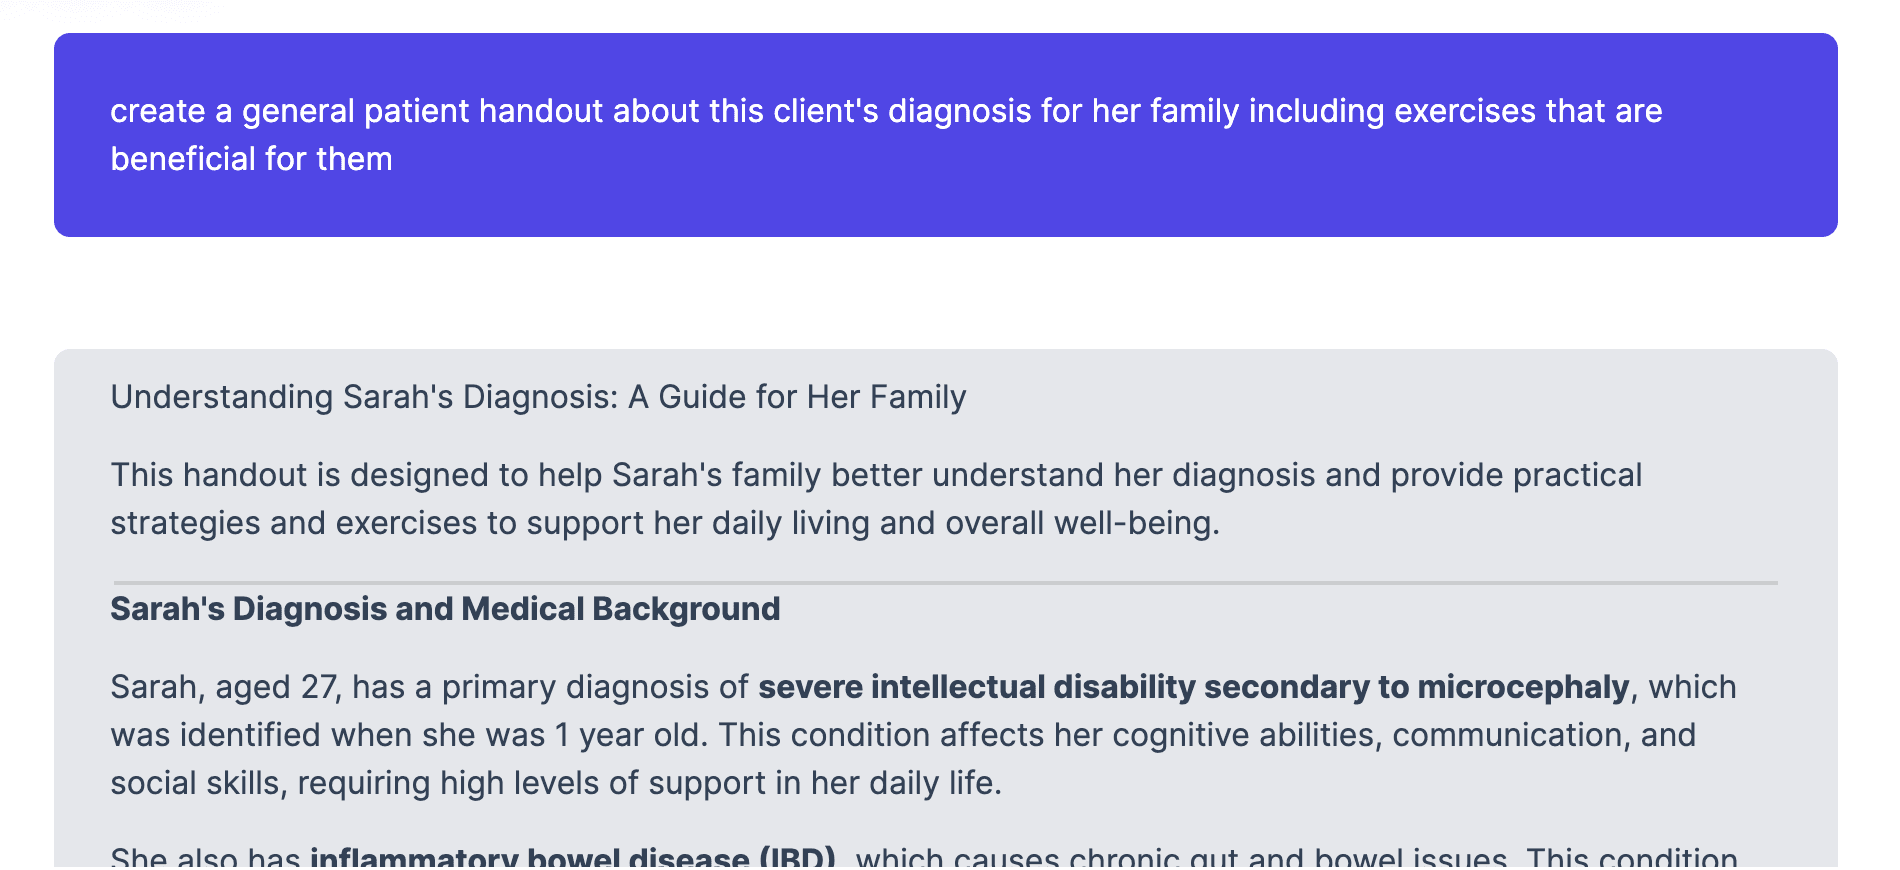Click the word "microcephaly" in bold
This screenshot has height=870, width=1900.
(x=1523, y=687)
